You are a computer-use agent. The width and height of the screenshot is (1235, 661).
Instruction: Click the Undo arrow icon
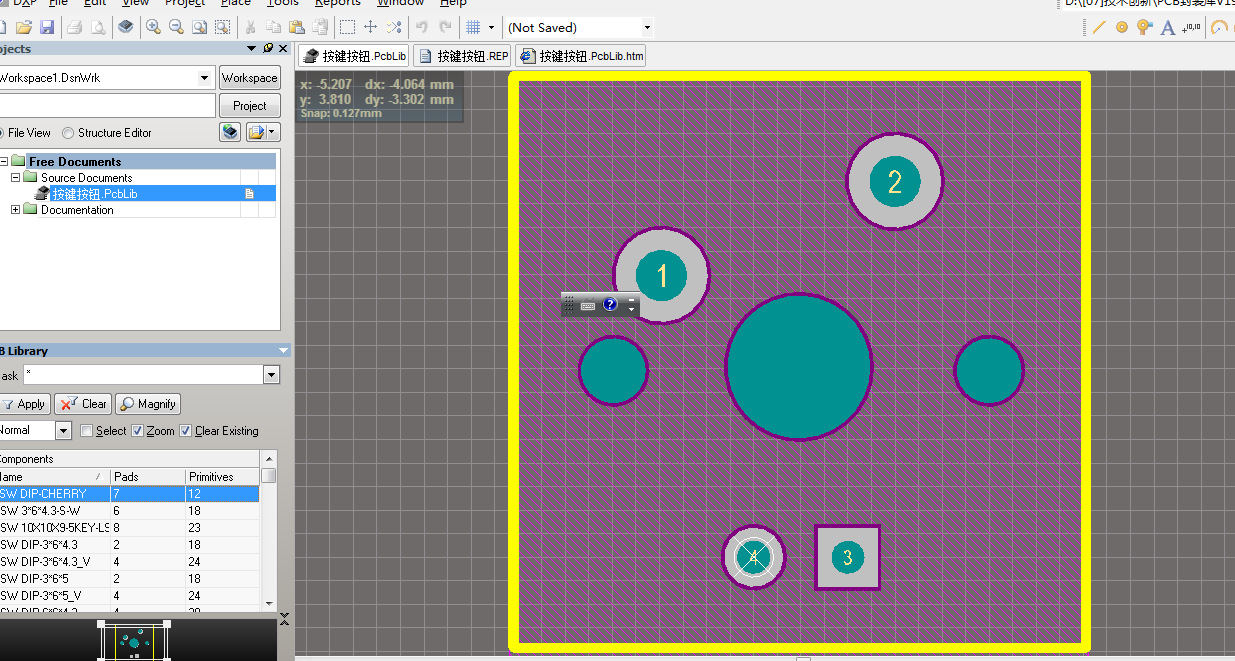coord(422,27)
